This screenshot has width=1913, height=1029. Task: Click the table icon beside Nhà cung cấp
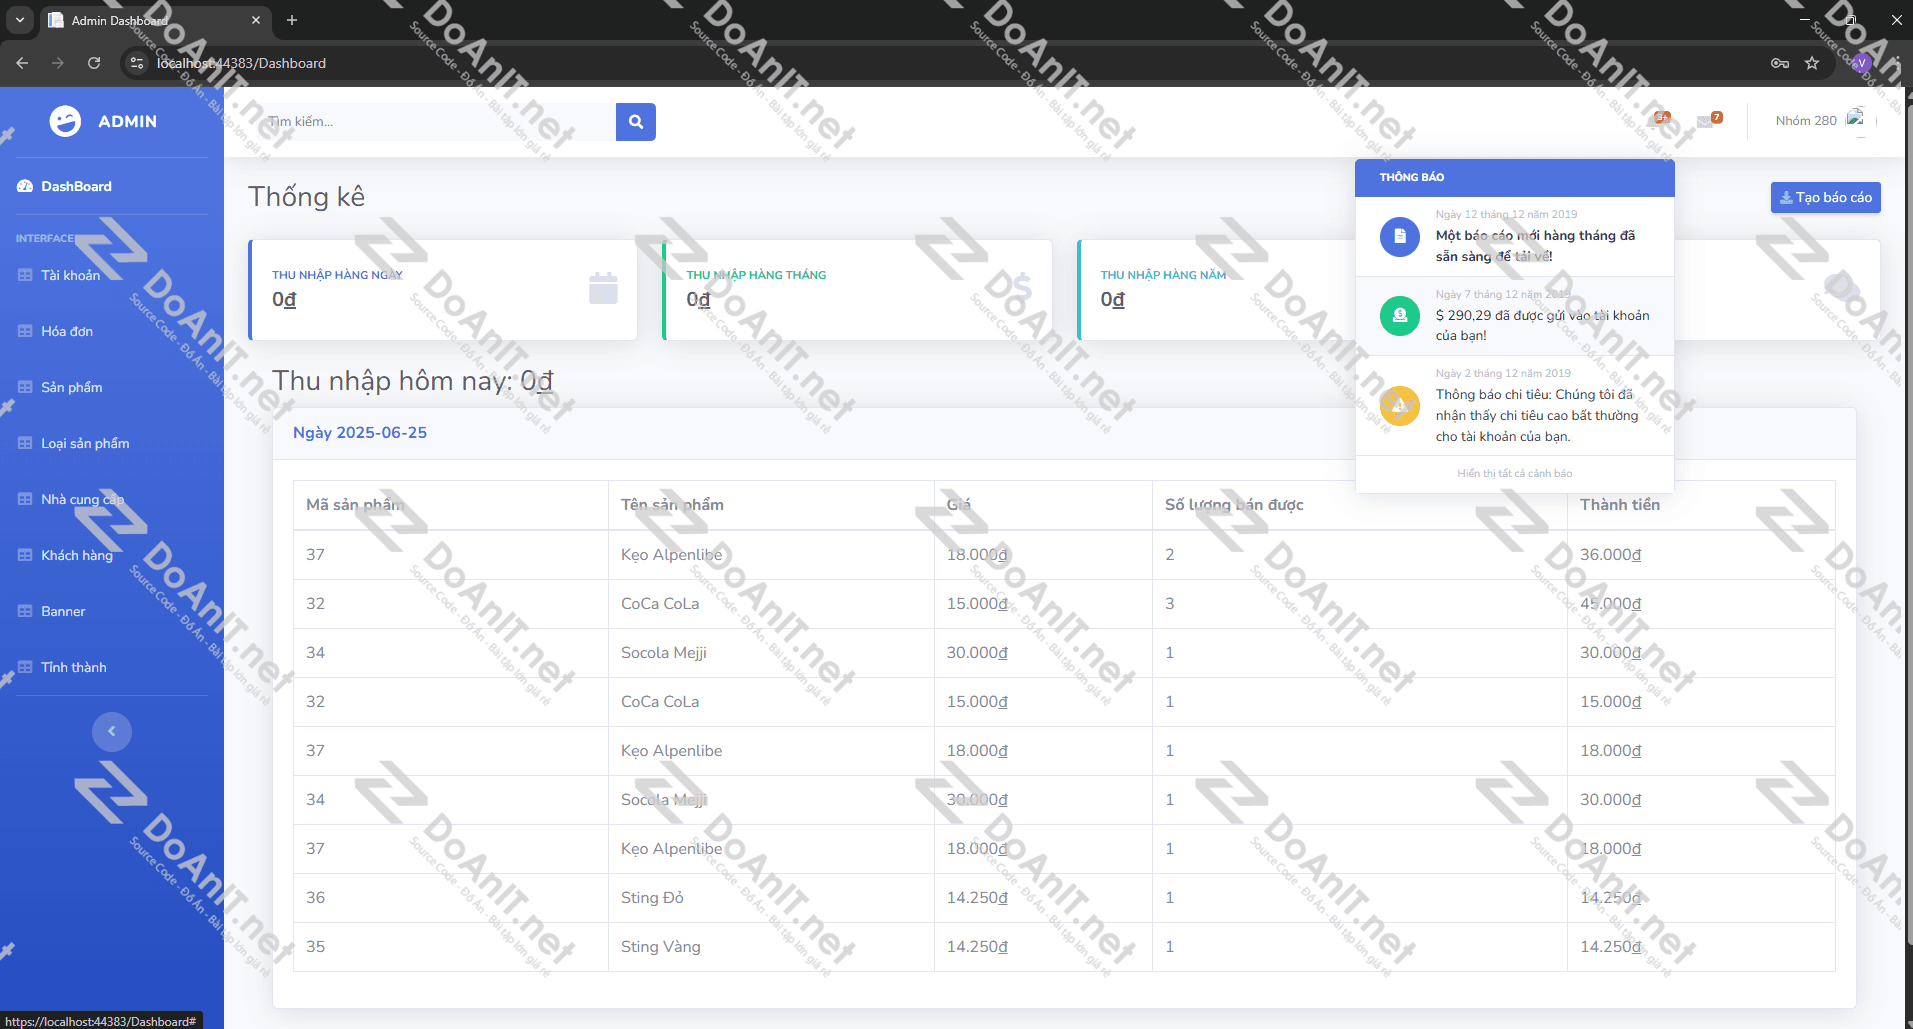[x=25, y=499]
